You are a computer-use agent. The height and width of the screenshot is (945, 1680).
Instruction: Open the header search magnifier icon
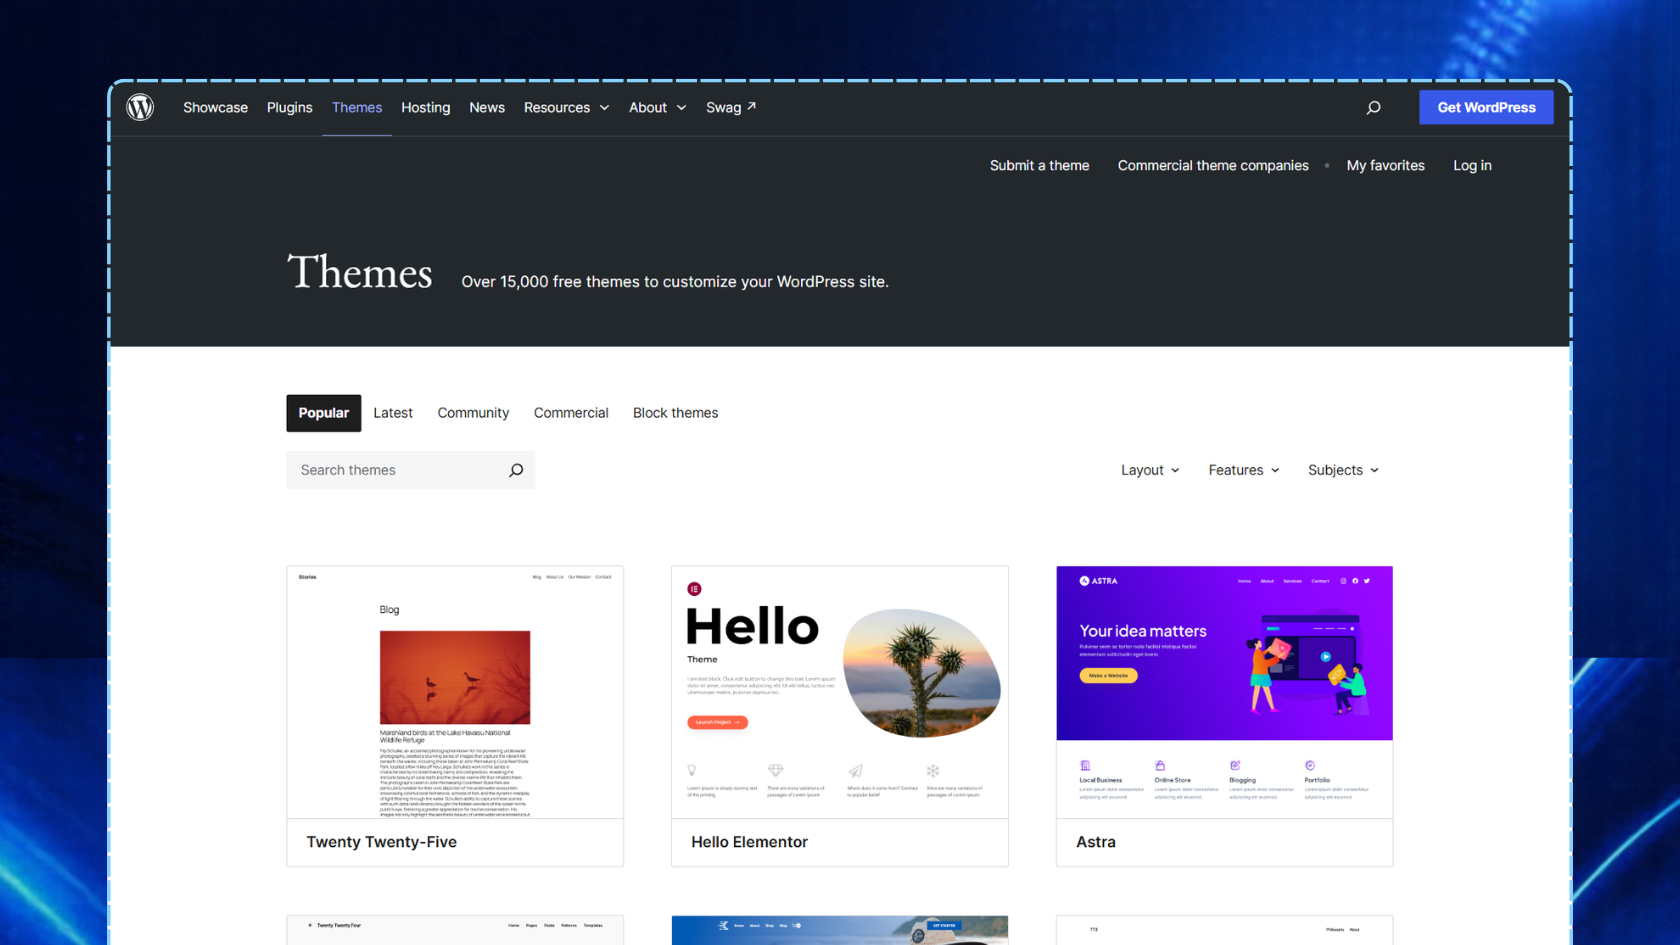point(1373,107)
